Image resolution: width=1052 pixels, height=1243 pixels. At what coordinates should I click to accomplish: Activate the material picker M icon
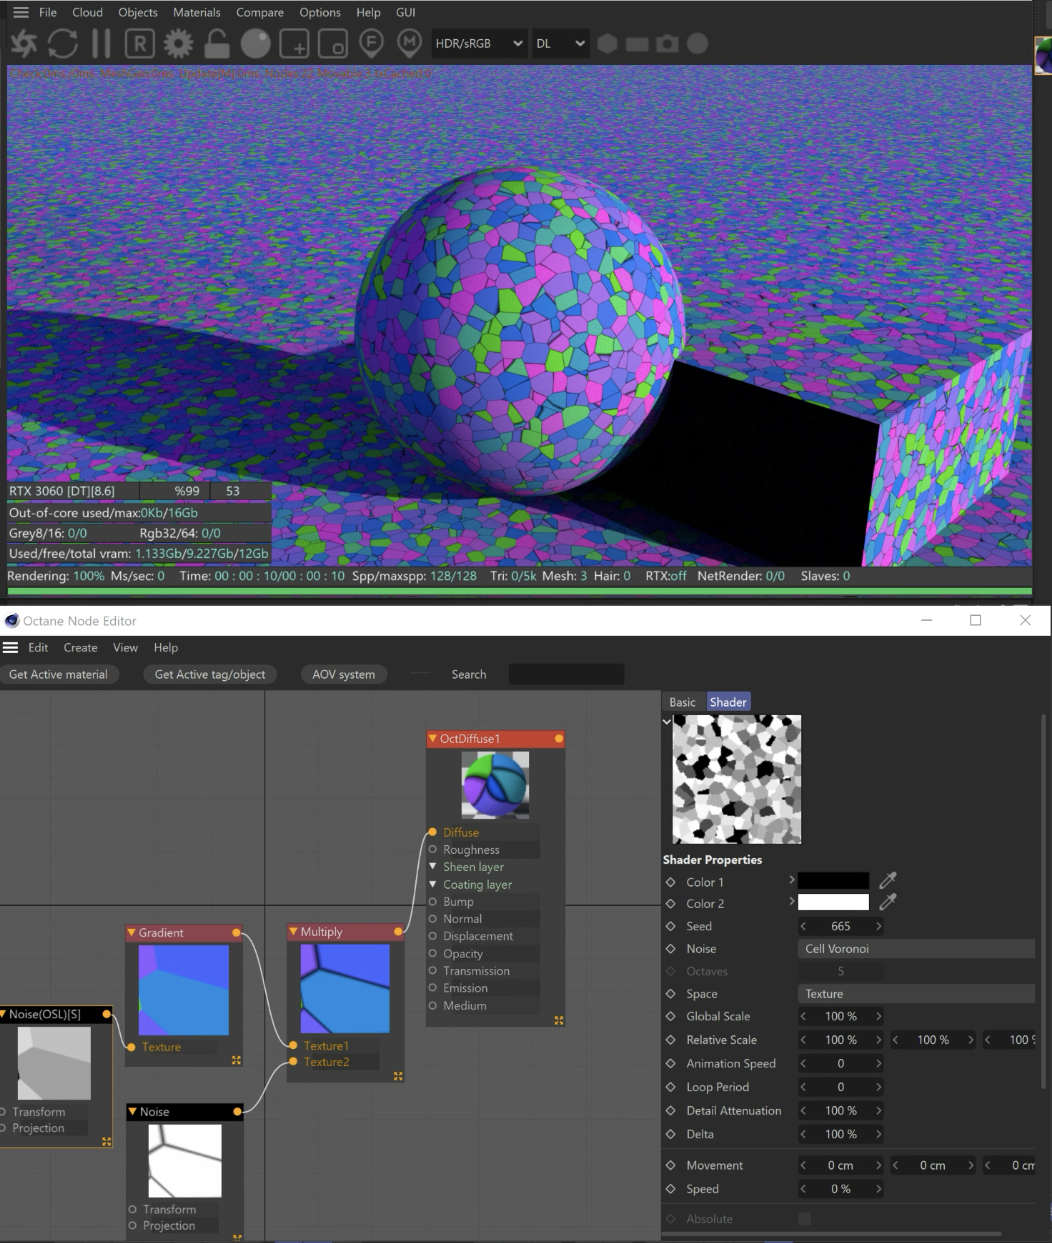[x=409, y=44]
